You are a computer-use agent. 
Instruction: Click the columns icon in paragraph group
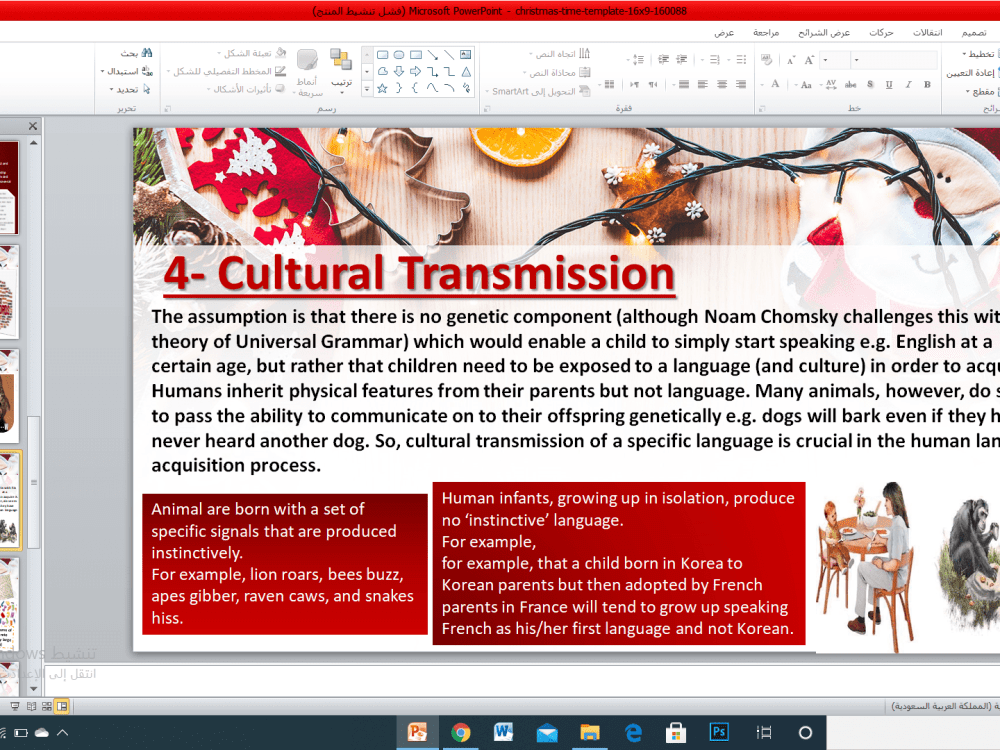(609, 84)
